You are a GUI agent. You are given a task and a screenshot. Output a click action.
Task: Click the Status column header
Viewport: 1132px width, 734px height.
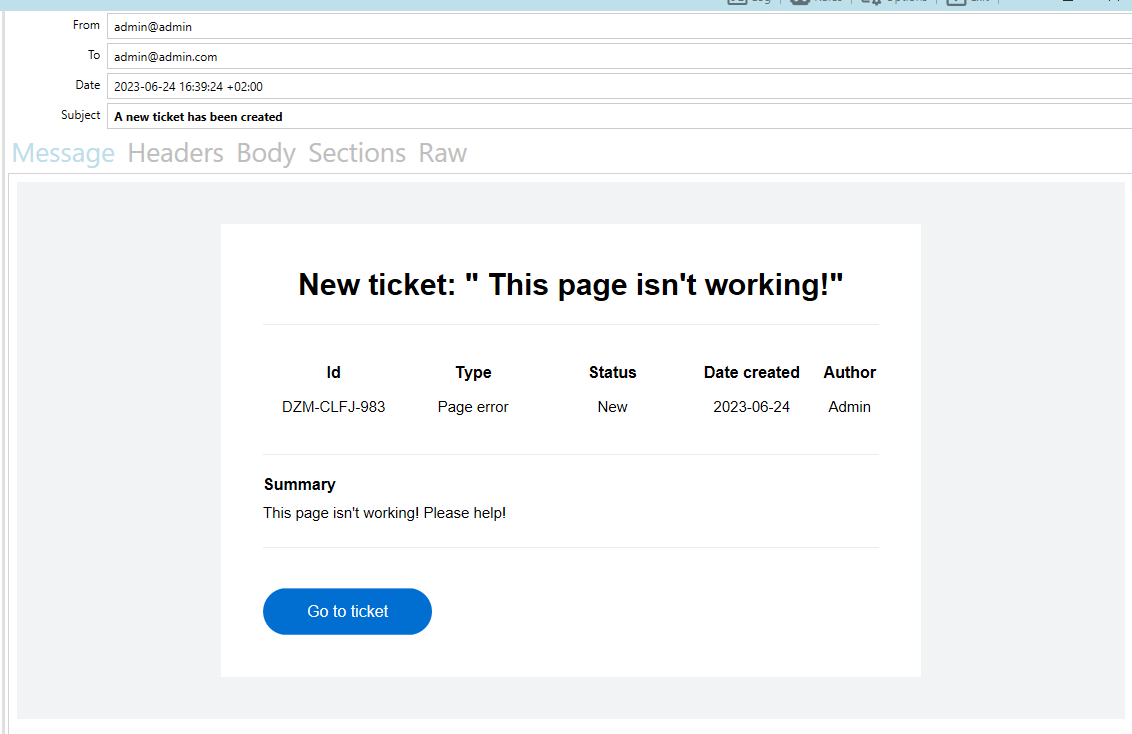[612, 372]
